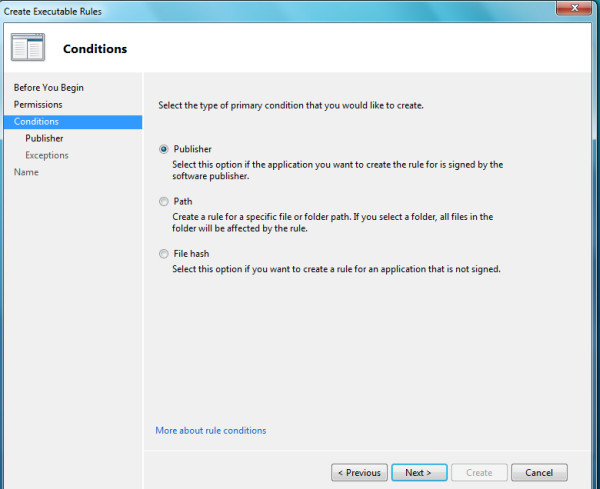
Task: Click 'Select the type of primary condition' text
Action: (x=291, y=106)
